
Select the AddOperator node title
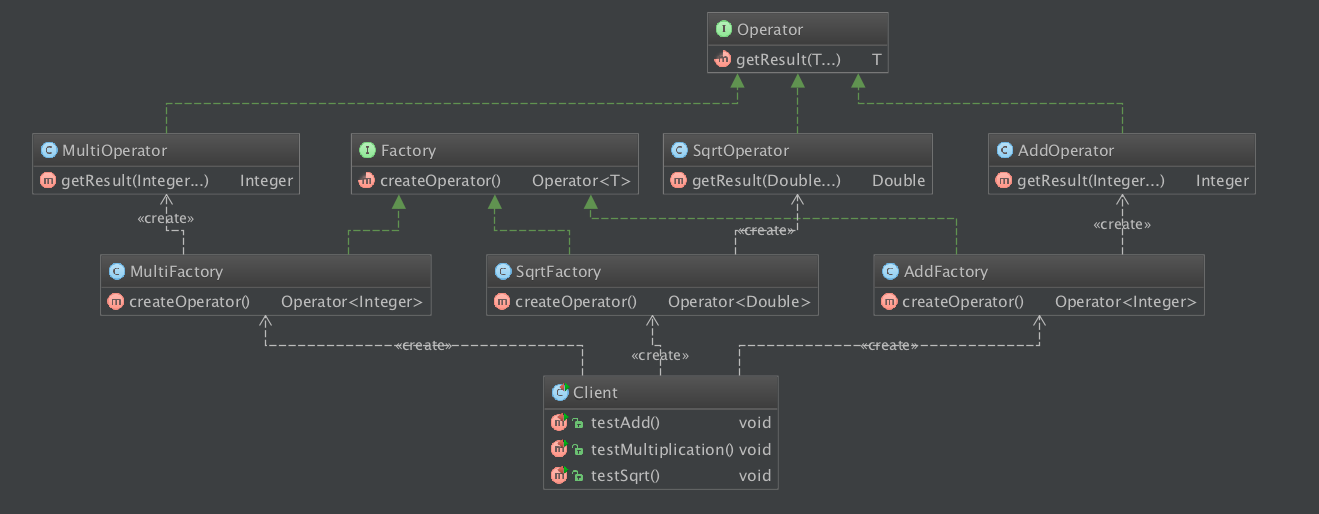pyautogui.click(x=1064, y=150)
